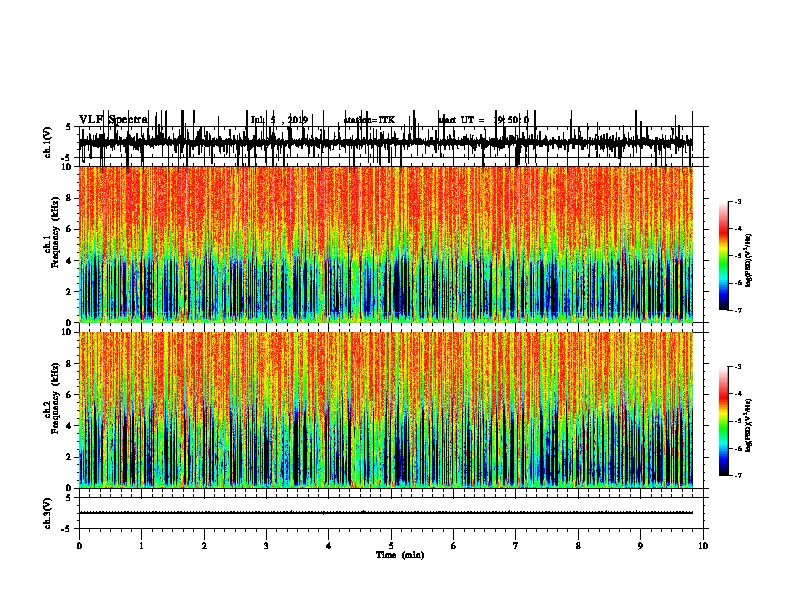Image resolution: width=792 pixels, height=612 pixels.
Task: Click time axis tick label "9"
Action: point(640,546)
